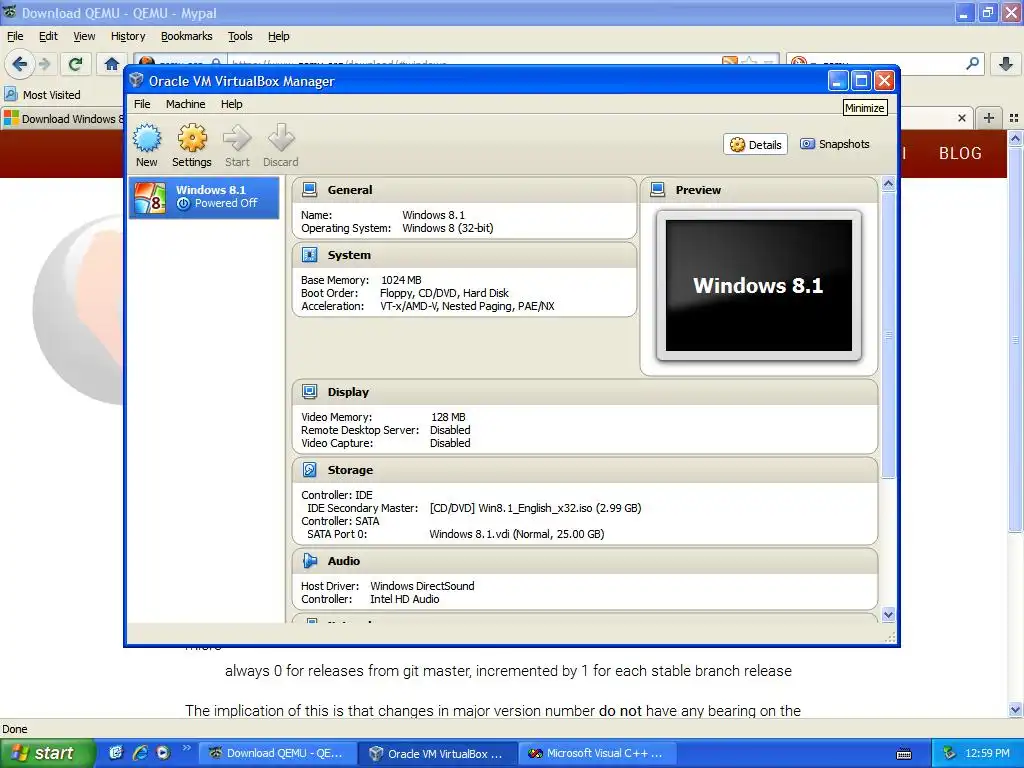Click the search magnifier in Mypal search box
The image size is (1024, 768).
tap(972, 63)
